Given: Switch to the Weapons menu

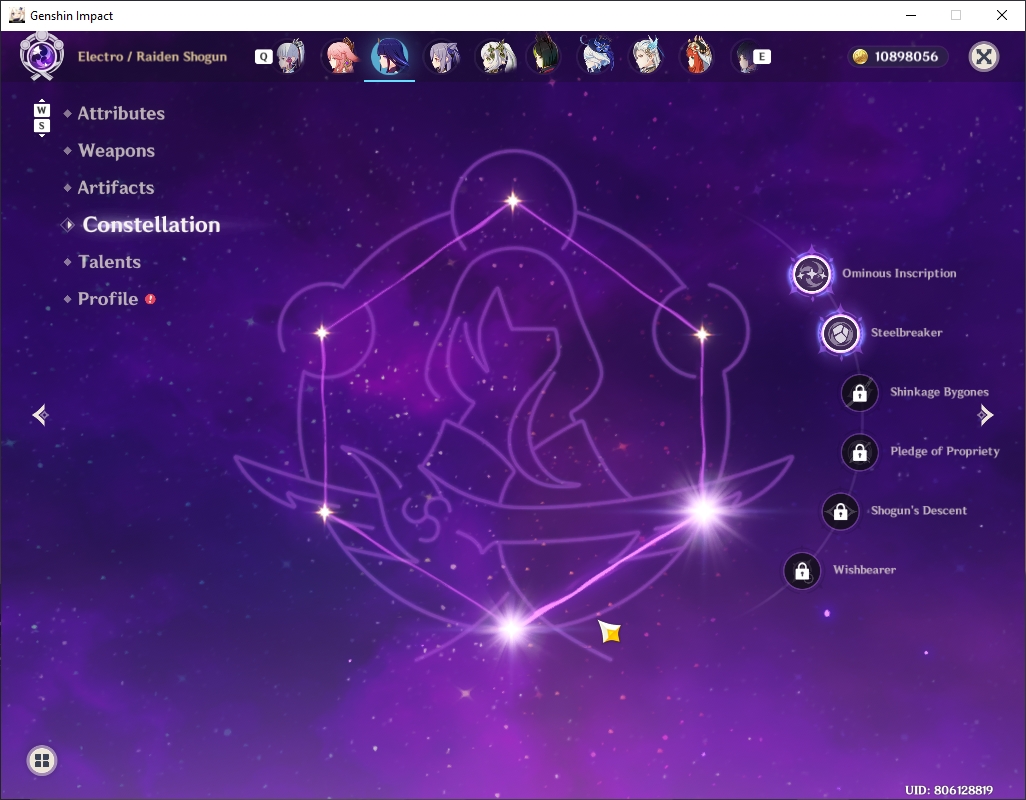Looking at the screenshot, I should click(x=116, y=150).
